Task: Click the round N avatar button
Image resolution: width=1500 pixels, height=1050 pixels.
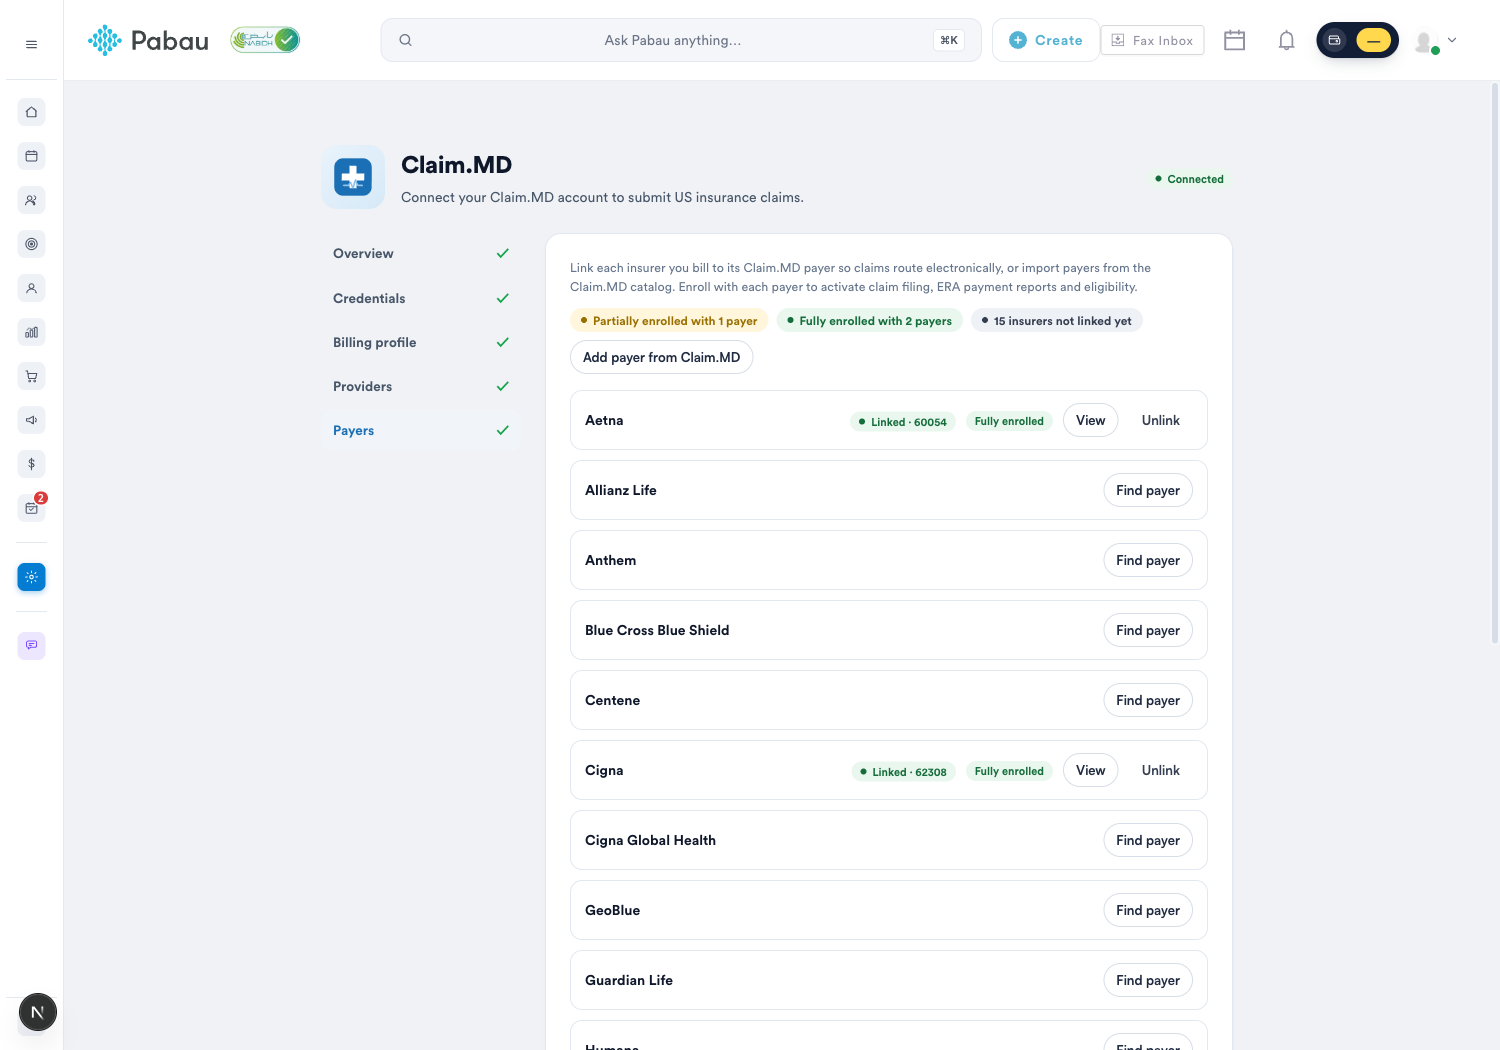Action: [x=37, y=1012]
